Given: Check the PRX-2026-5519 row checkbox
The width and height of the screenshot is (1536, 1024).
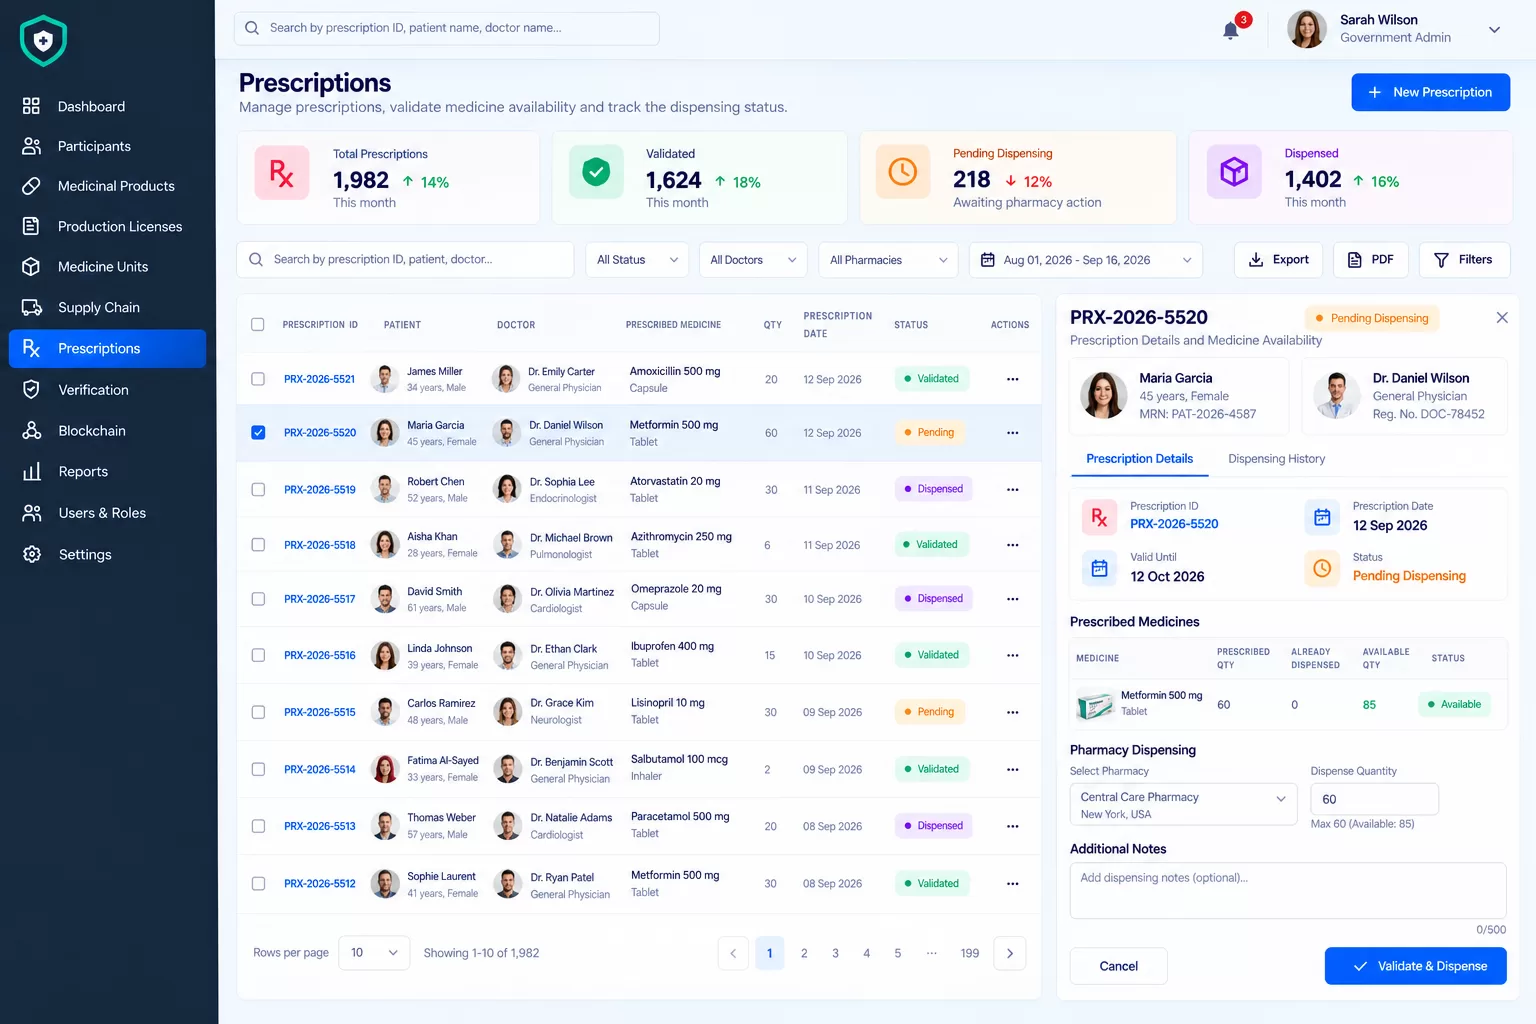Looking at the screenshot, I should point(258,490).
